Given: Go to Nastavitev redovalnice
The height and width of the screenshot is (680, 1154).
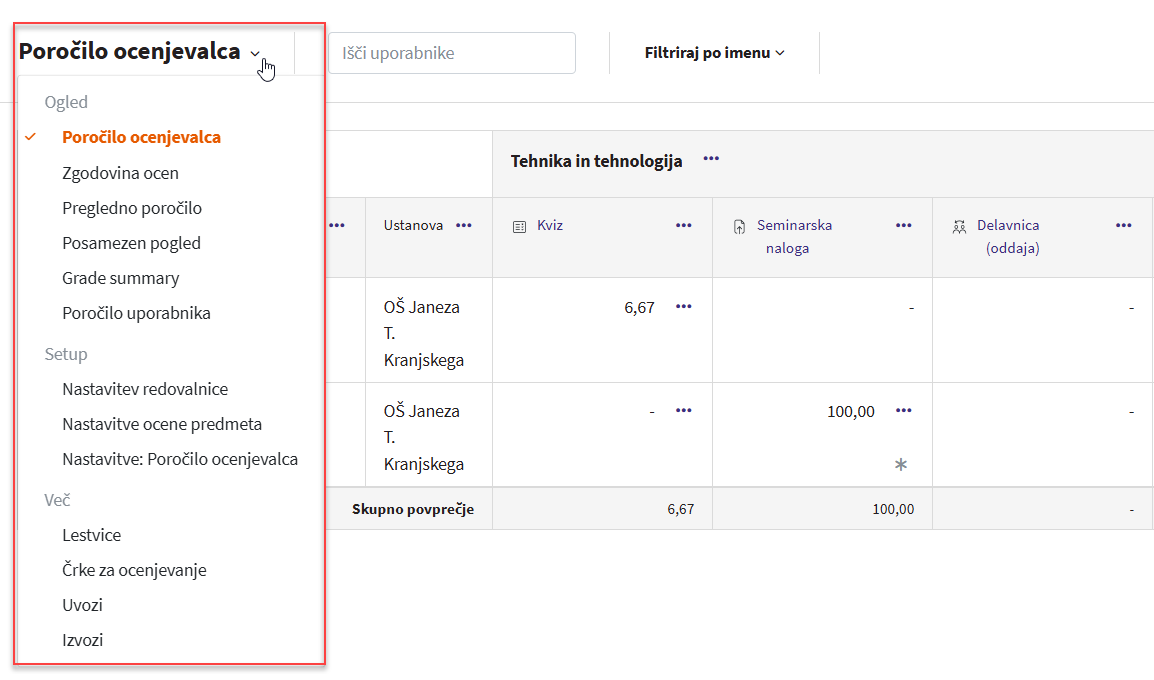Looking at the screenshot, I should coord(145,389).
